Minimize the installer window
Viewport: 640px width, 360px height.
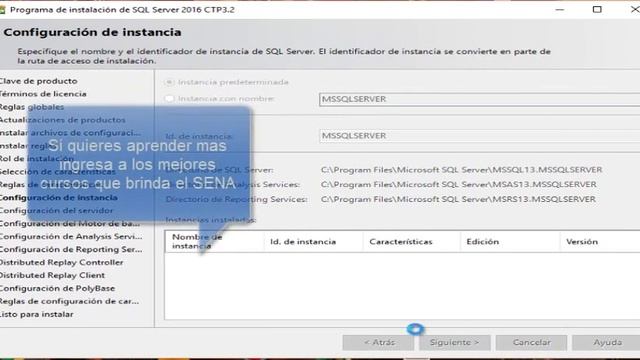pos(560,9)
